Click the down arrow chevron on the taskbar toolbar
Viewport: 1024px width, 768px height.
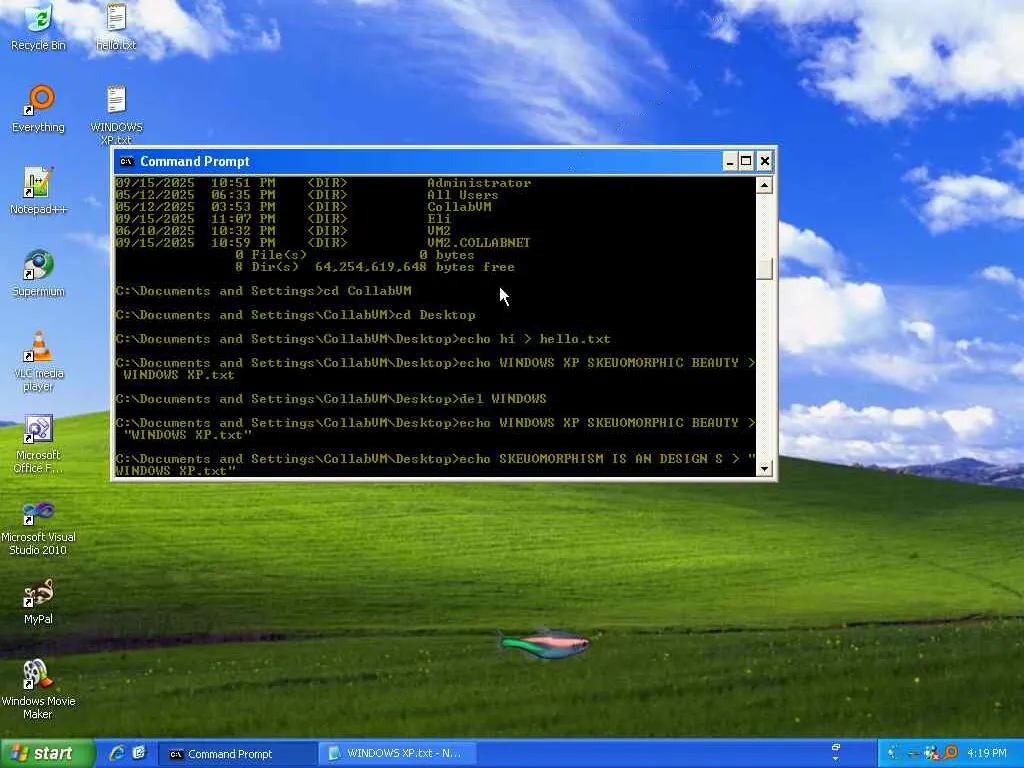tap(835, 760)
